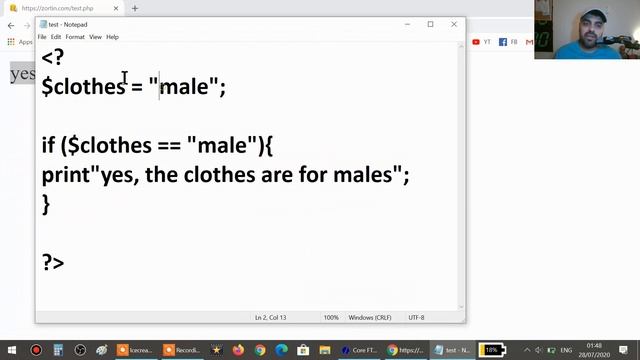Click the Chrome forward arrow
The width and height of the screenshot is (640, 360).
click(27, 26)
